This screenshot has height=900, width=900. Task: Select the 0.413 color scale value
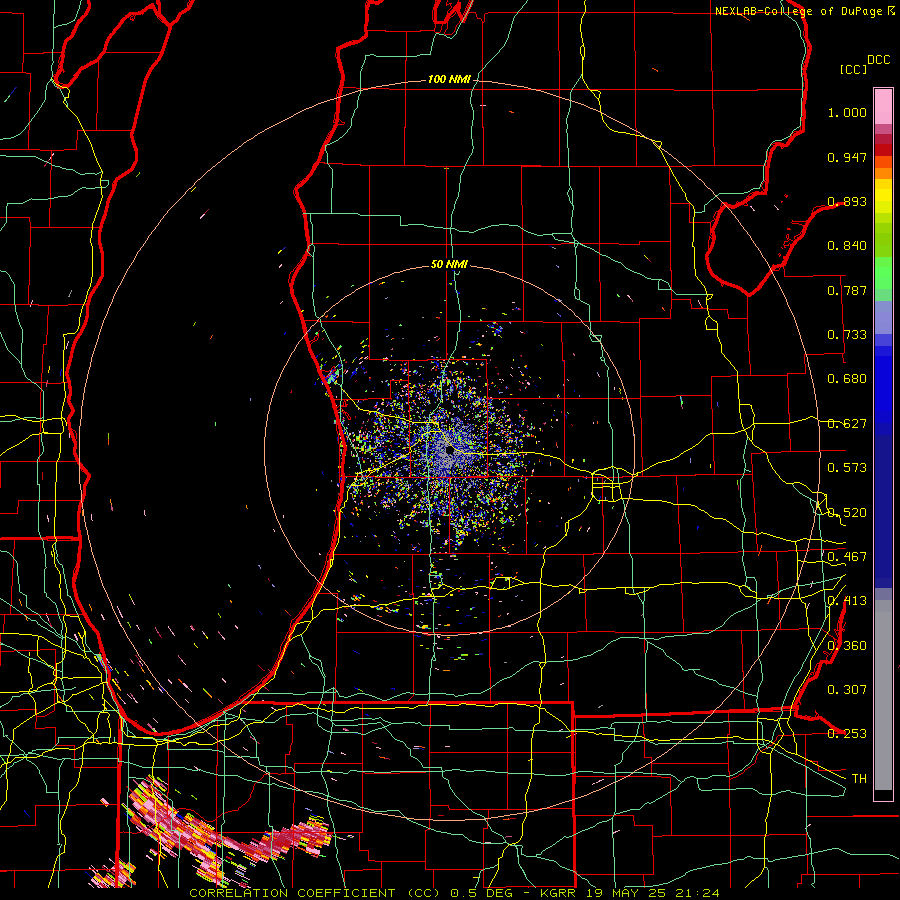pos(847,601)
